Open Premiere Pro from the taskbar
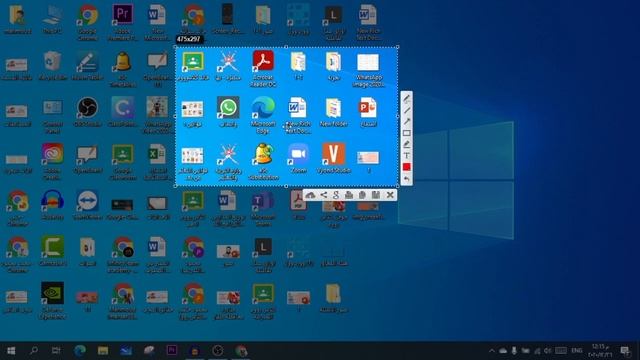The width and height of the screenshot is (640, 360). (172, 351)
